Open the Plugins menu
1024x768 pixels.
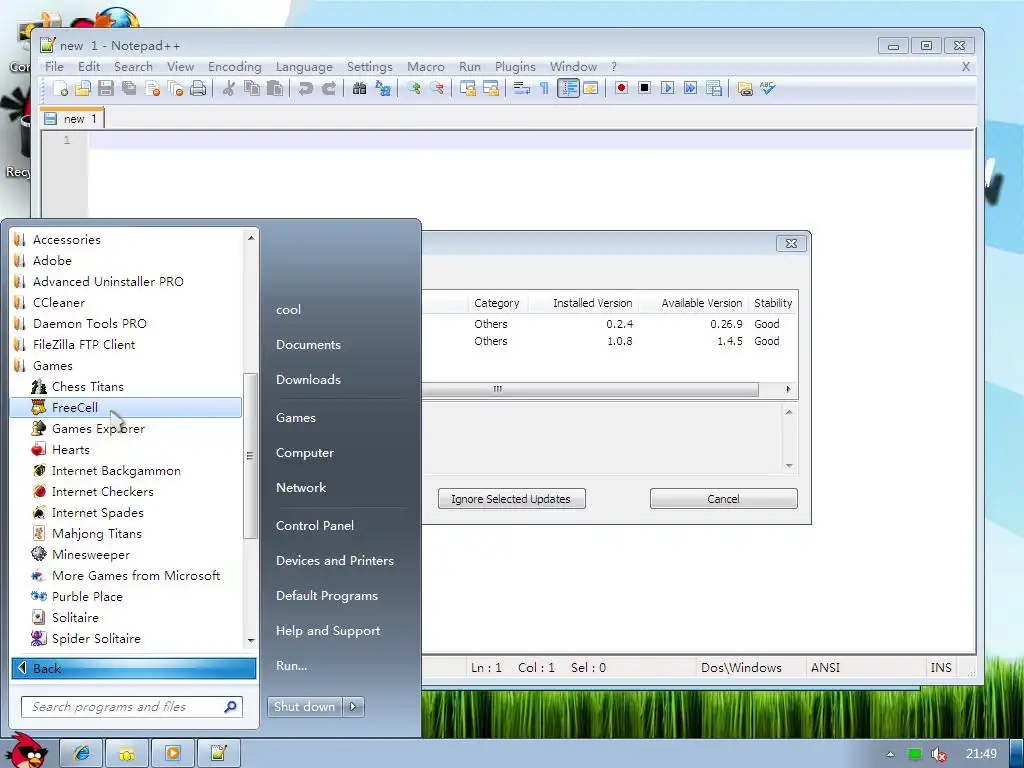coord(515,67)
